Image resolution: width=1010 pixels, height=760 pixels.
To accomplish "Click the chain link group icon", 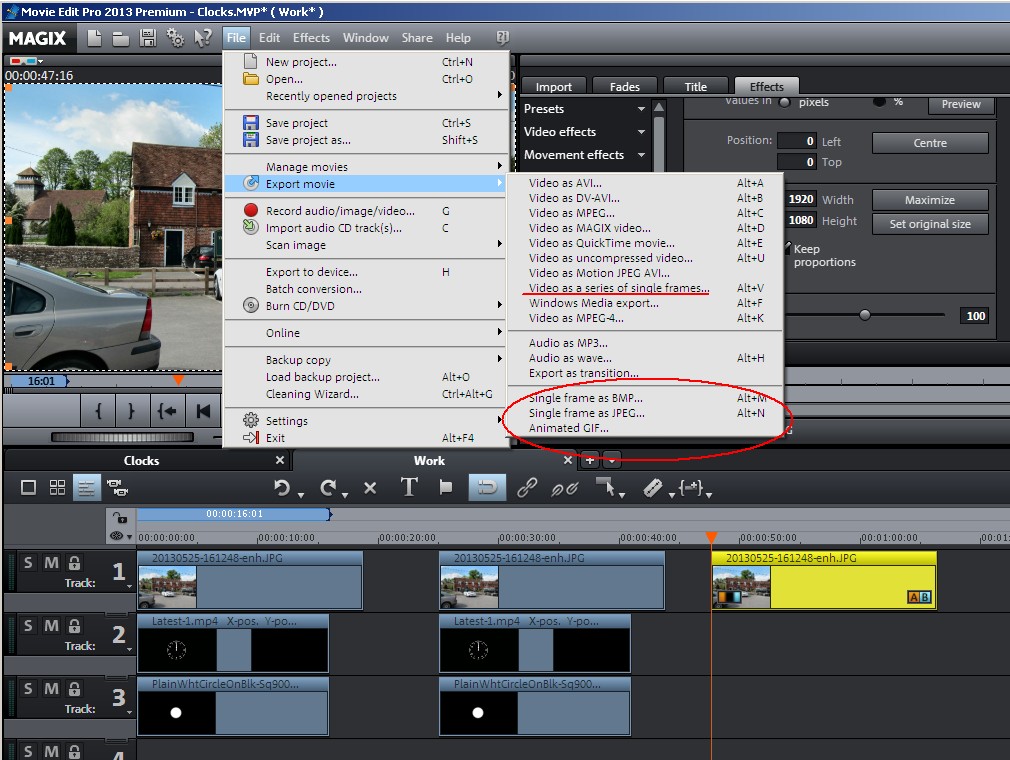I will coord(527,488).
